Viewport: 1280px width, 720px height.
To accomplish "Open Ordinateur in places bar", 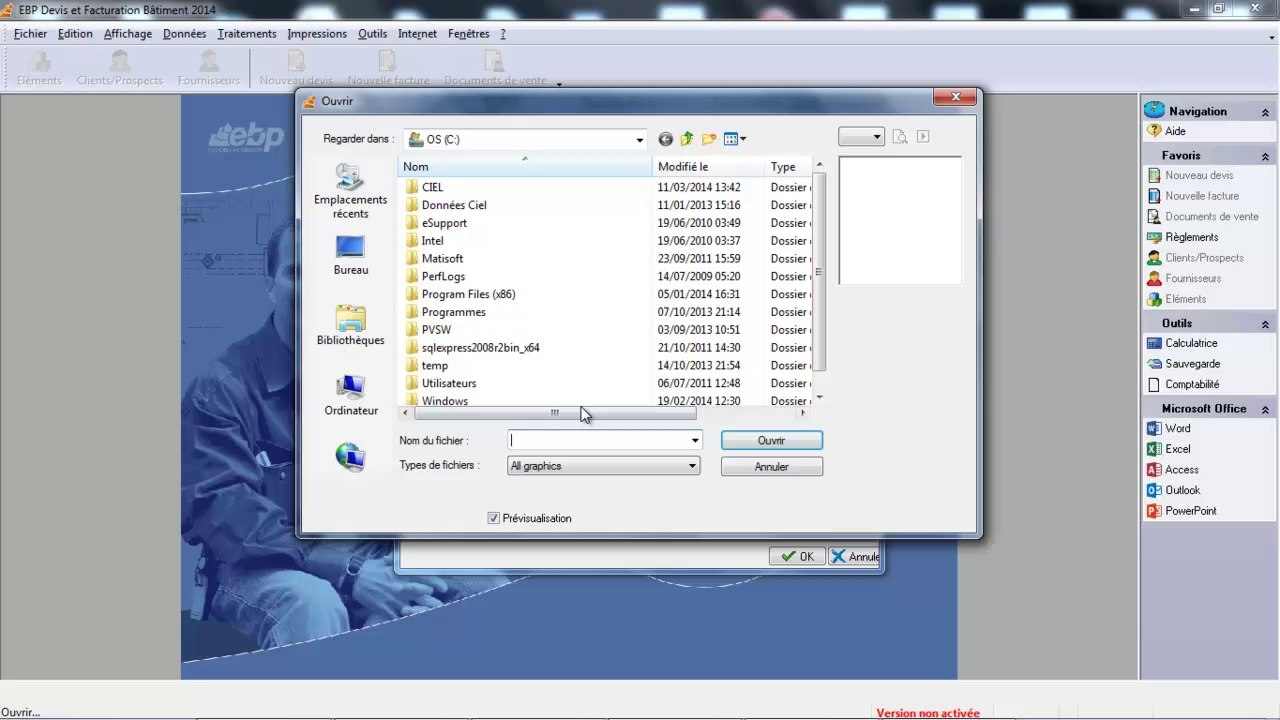I will click(x=350, y=395).
